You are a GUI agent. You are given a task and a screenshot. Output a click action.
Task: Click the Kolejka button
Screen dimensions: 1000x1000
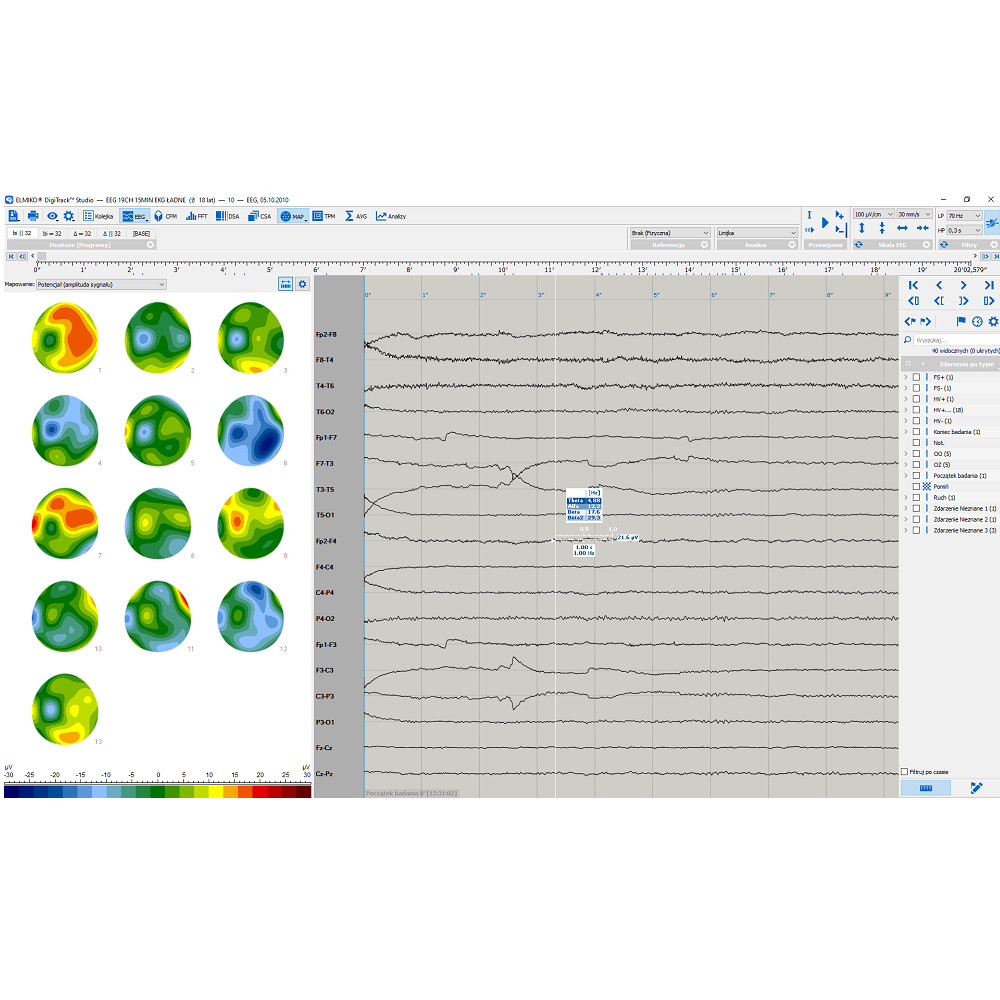[98, 216]
